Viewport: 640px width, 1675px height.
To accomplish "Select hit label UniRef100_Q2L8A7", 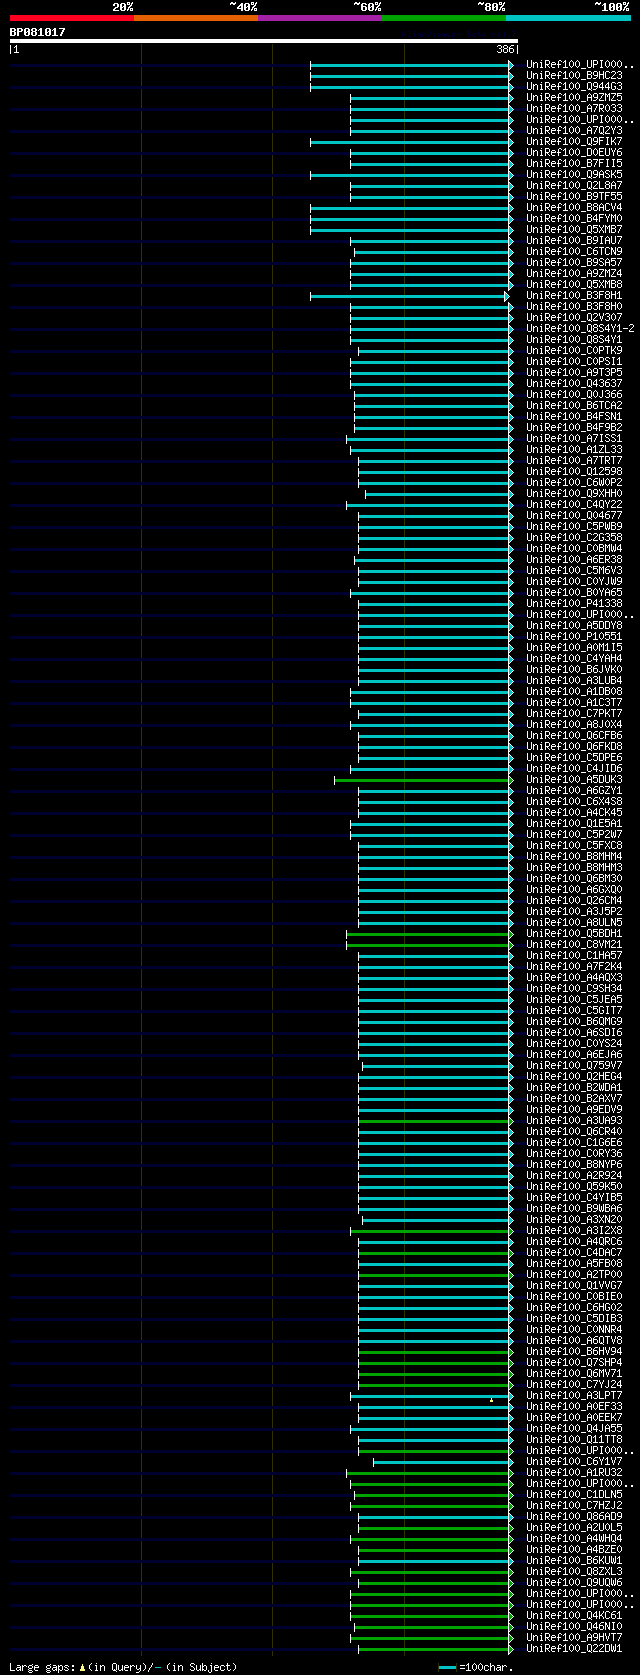I will (574, 185).
